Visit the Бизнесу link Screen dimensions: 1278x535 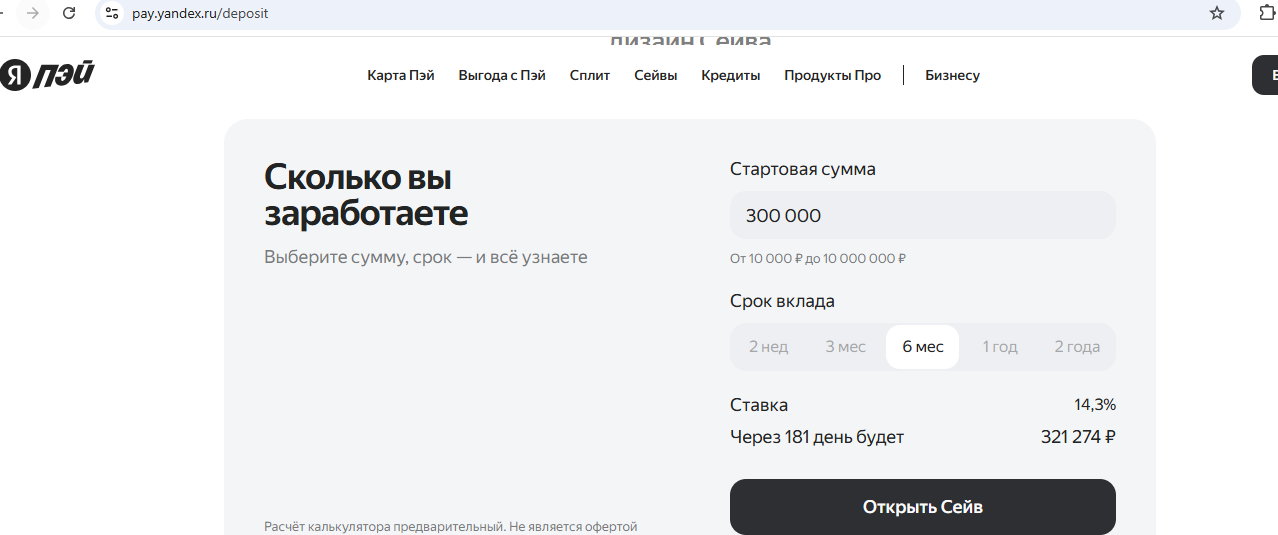point(952,75)
